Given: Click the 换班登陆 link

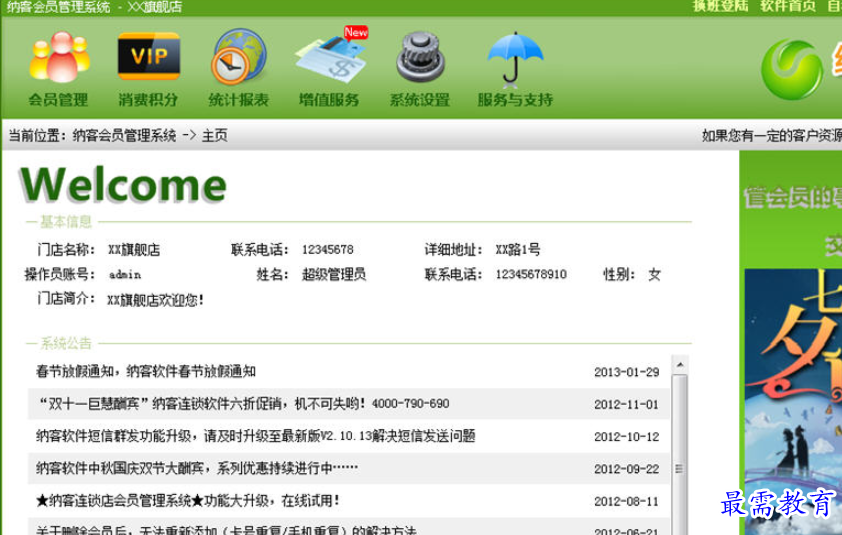Looking at the screenshot, I should tap(720, 6).
